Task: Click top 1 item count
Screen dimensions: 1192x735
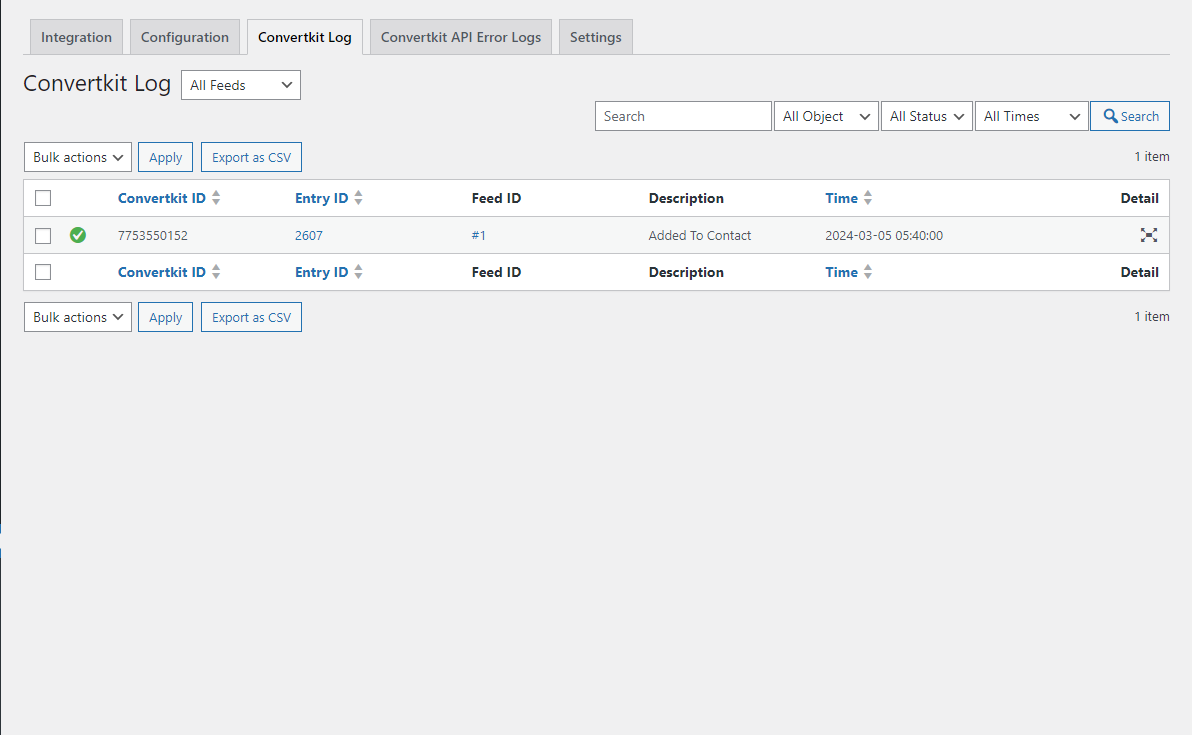Action: tap(1152, 157)
